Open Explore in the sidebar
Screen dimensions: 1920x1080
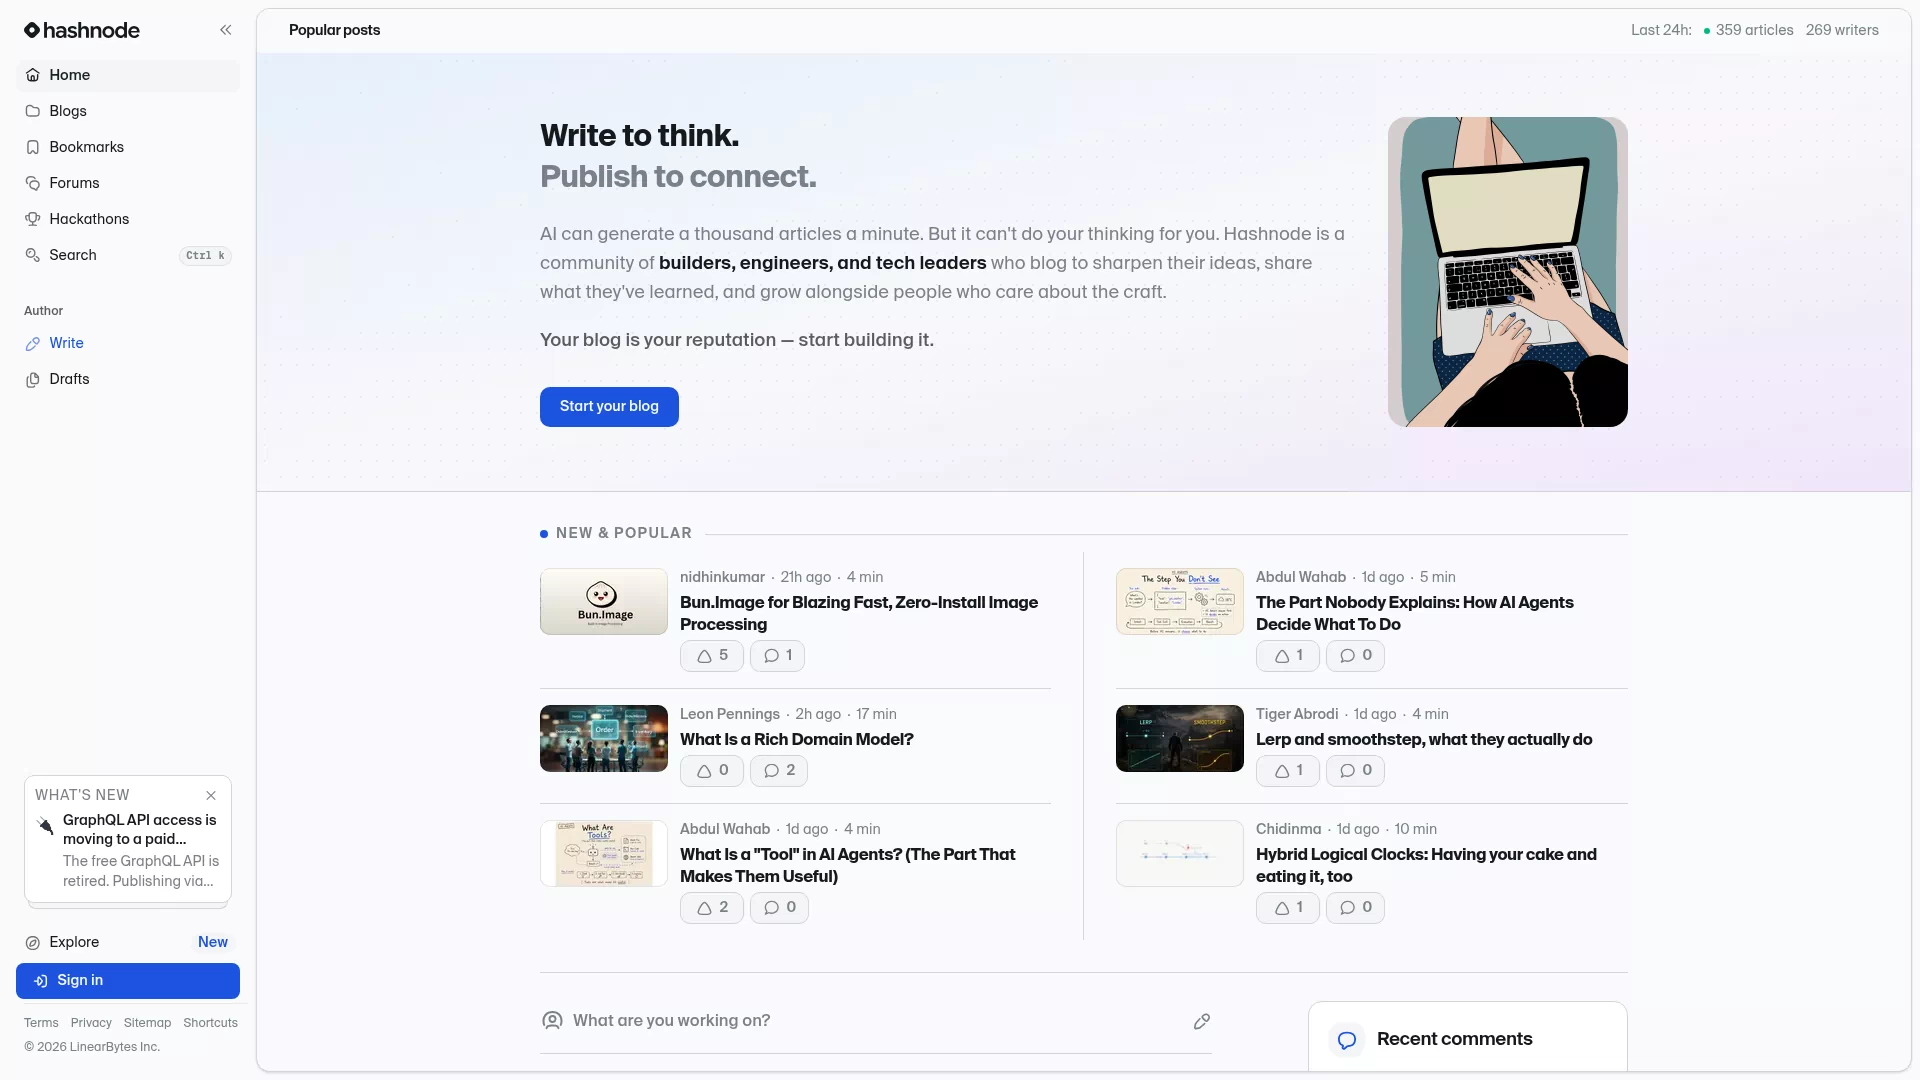[x=128, y=942]
